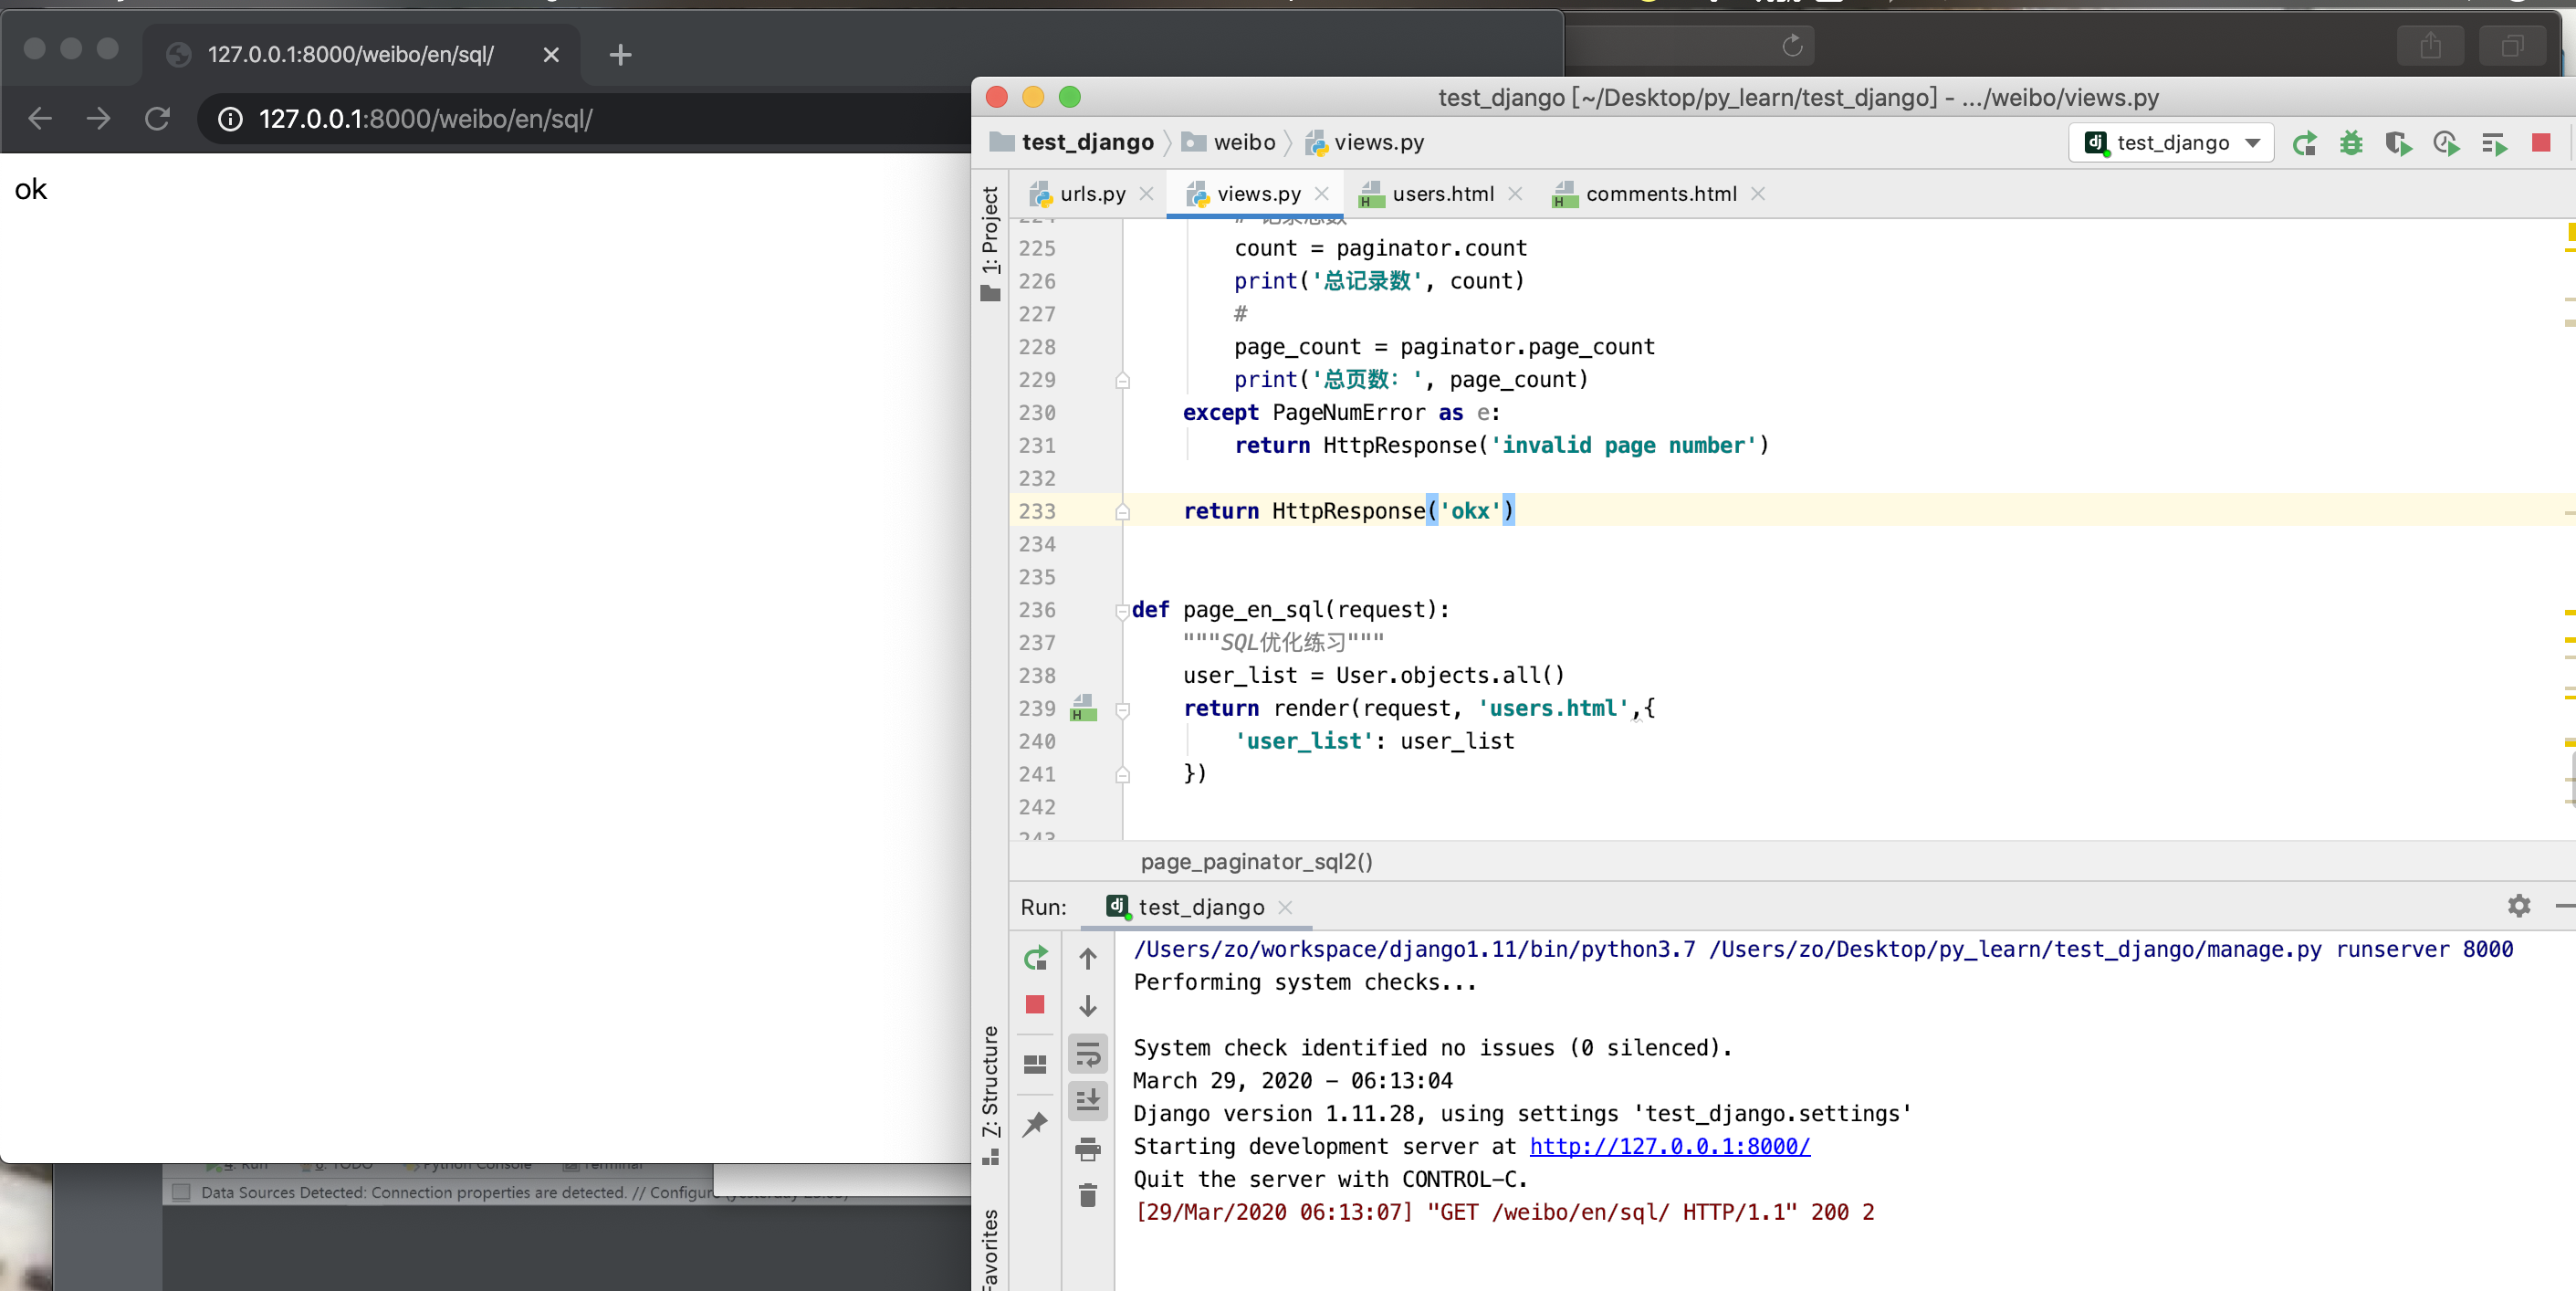Image resolution: width=2576 pixels, height=1291 pixels.
Task: Click fold end marker at line 241
Action: [1122, 775]
